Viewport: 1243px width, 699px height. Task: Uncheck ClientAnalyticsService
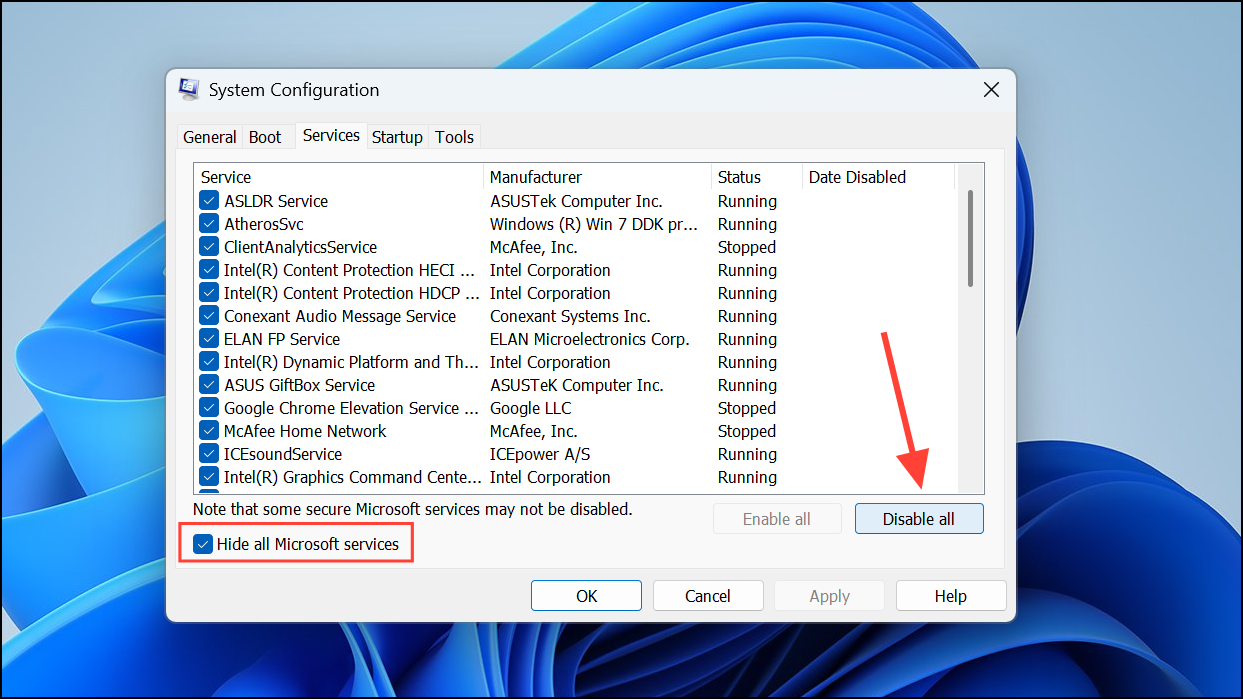click(209, 246)
